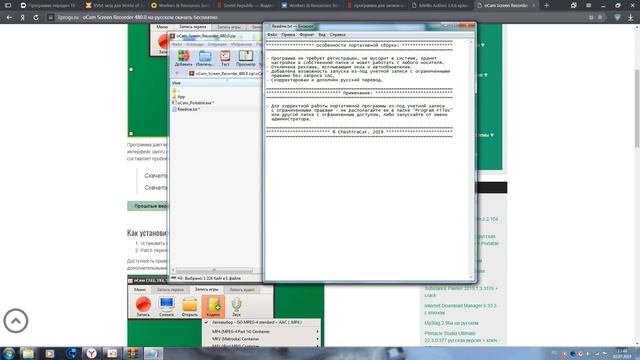Open Файл menu in Notepad
Image resolution: width=640 pixels, height=360 pixels.
click(x=272, y=35)
